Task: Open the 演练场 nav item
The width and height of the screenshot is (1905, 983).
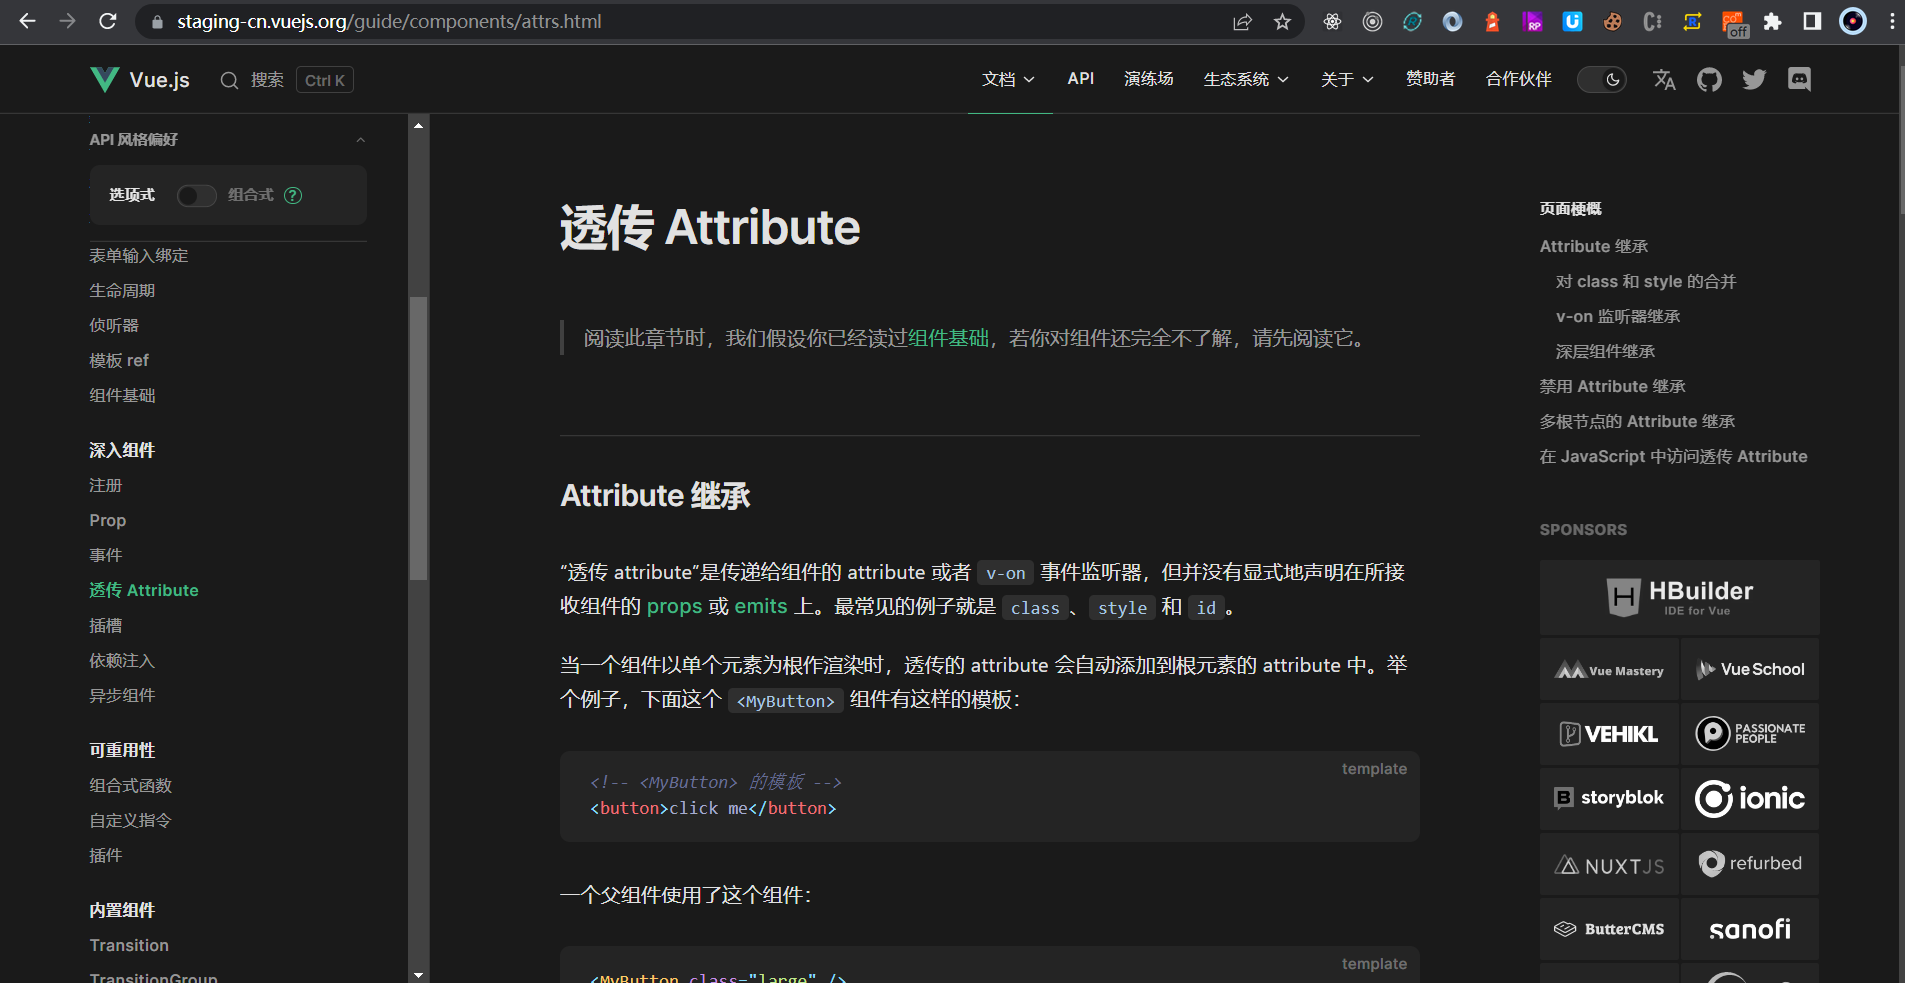Action: point(1149,79)
